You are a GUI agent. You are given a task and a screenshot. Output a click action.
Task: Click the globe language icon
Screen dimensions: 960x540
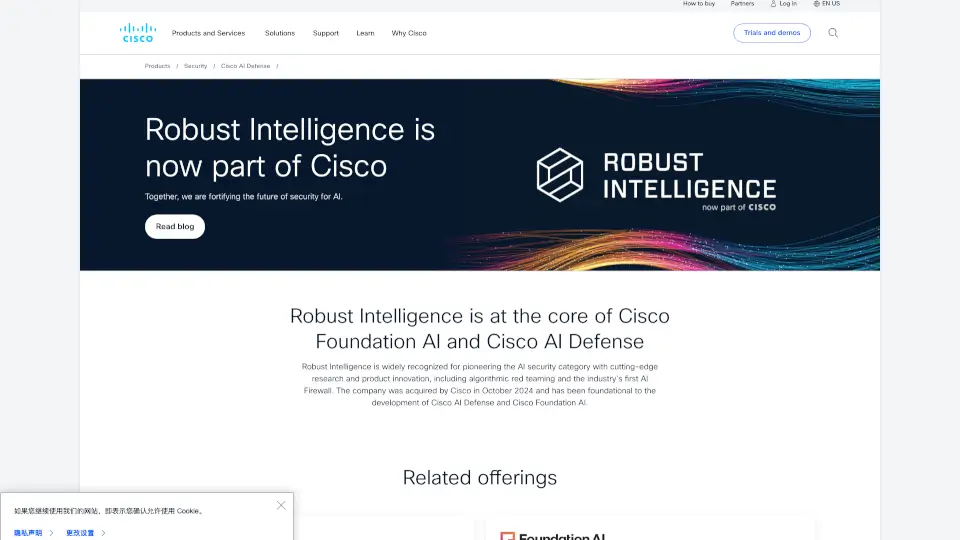pos(816,4)
